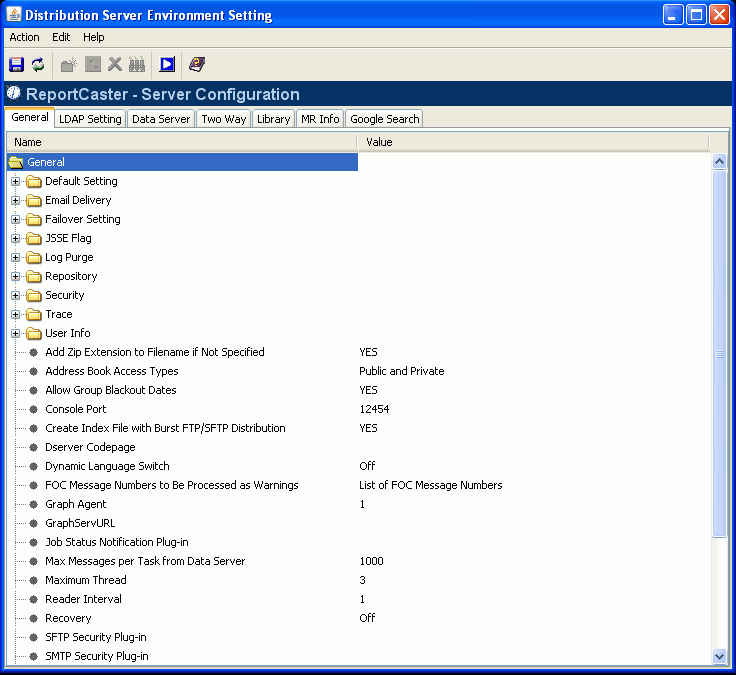This screenshot has width=736, height=675.
Task: Click the grayed factory towers icon
Action: tap(137, 64)
